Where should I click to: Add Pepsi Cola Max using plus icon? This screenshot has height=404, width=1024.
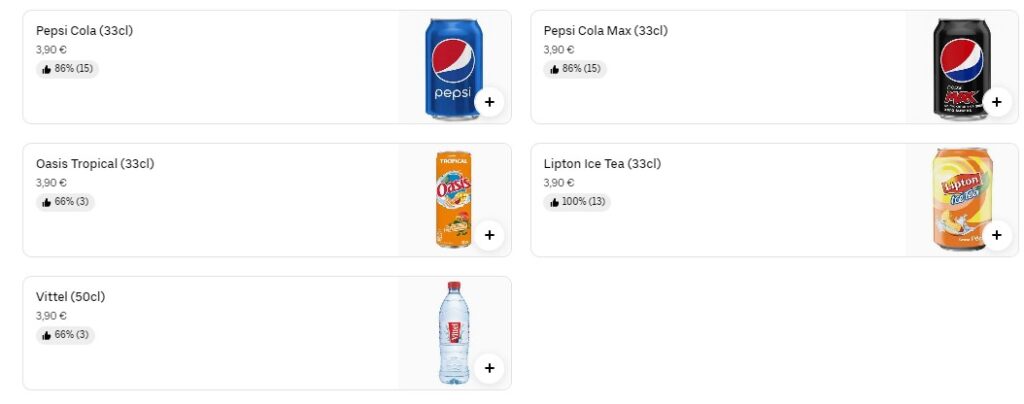tap(996, 102)
